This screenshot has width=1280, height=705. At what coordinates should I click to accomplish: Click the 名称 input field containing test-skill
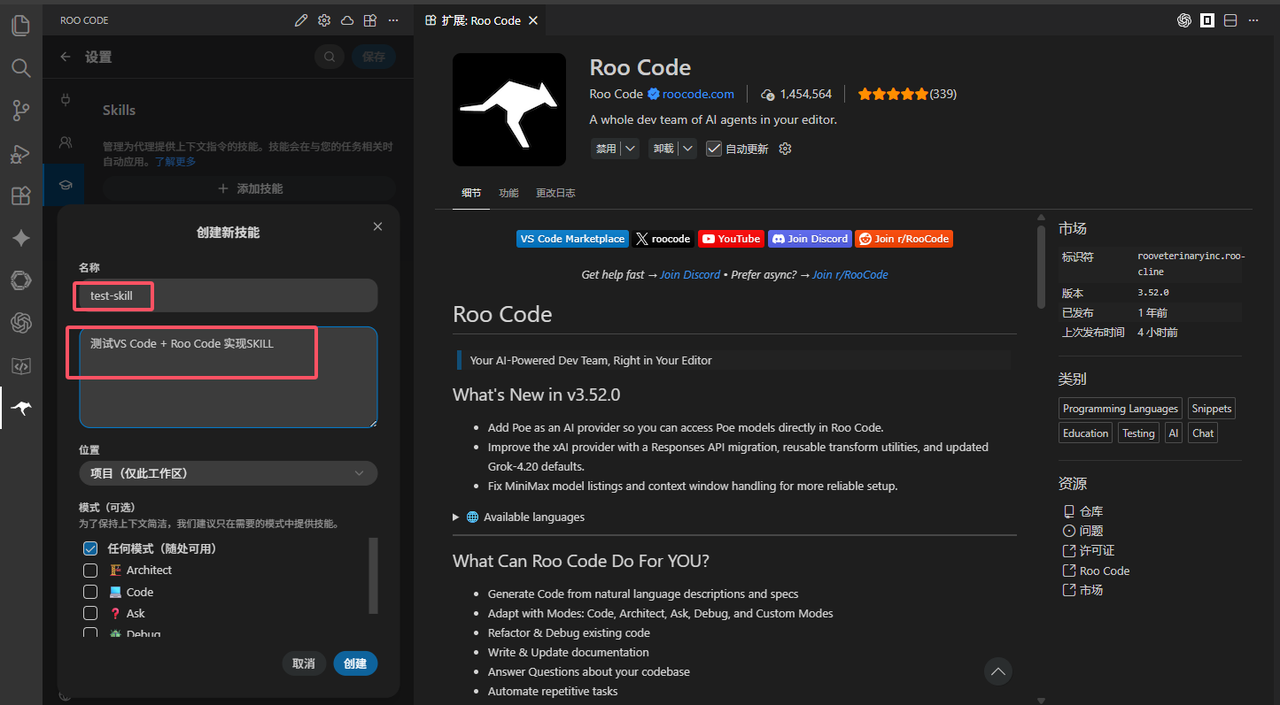228,295
